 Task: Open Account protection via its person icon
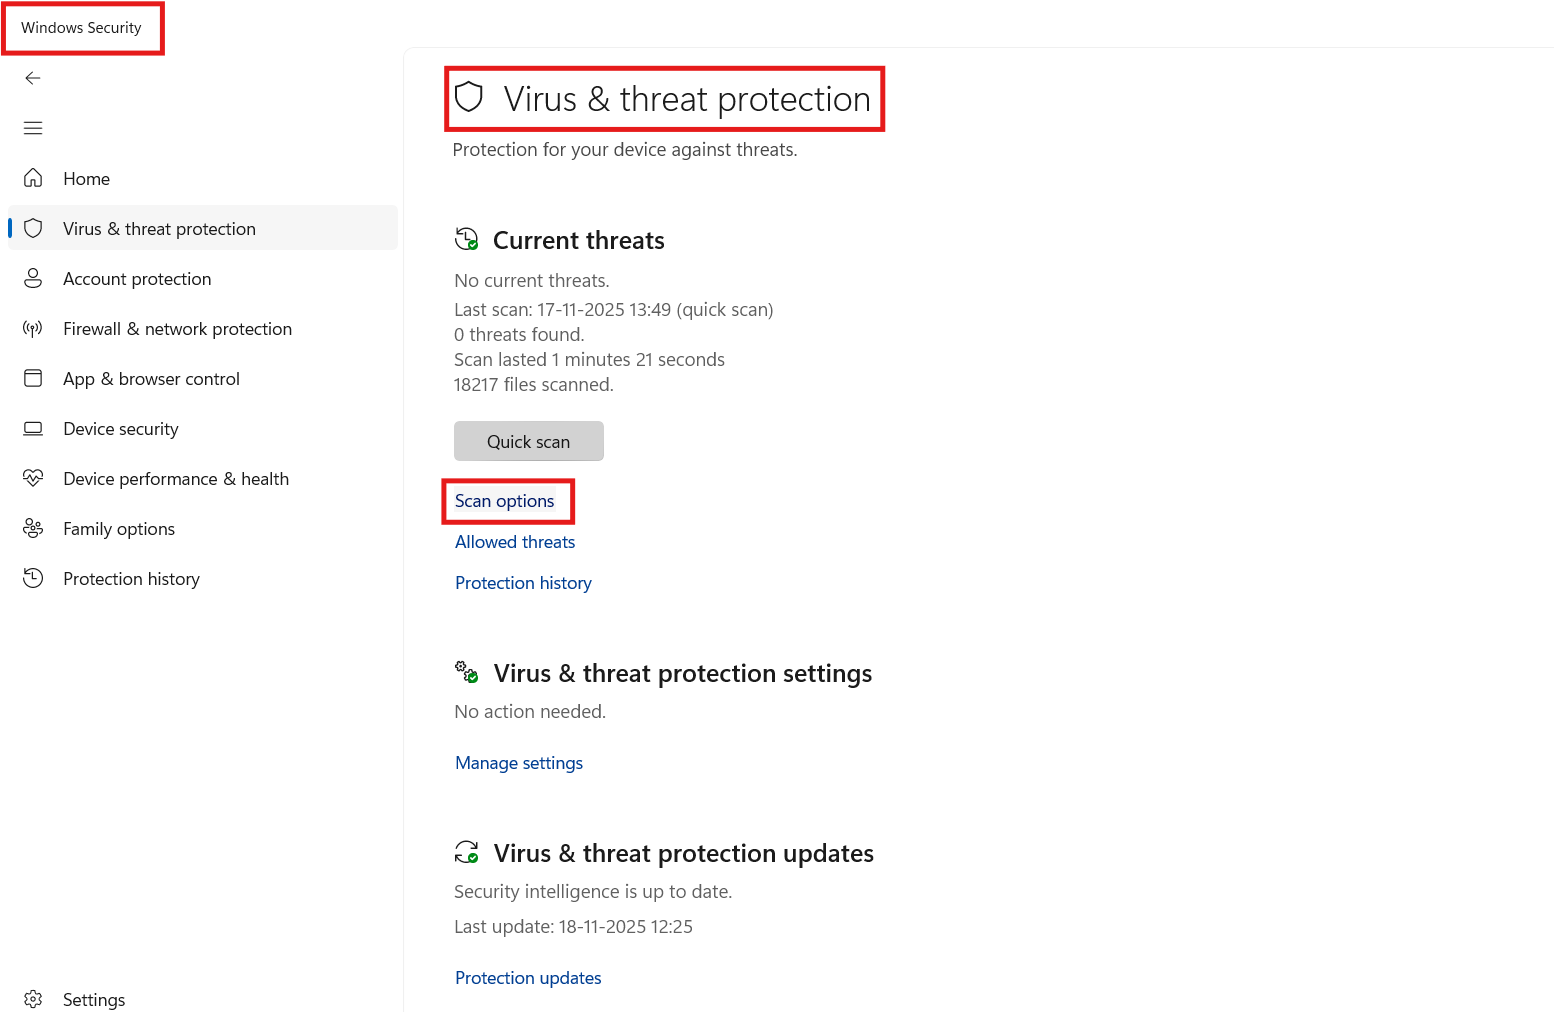click(x=33, y=278)
